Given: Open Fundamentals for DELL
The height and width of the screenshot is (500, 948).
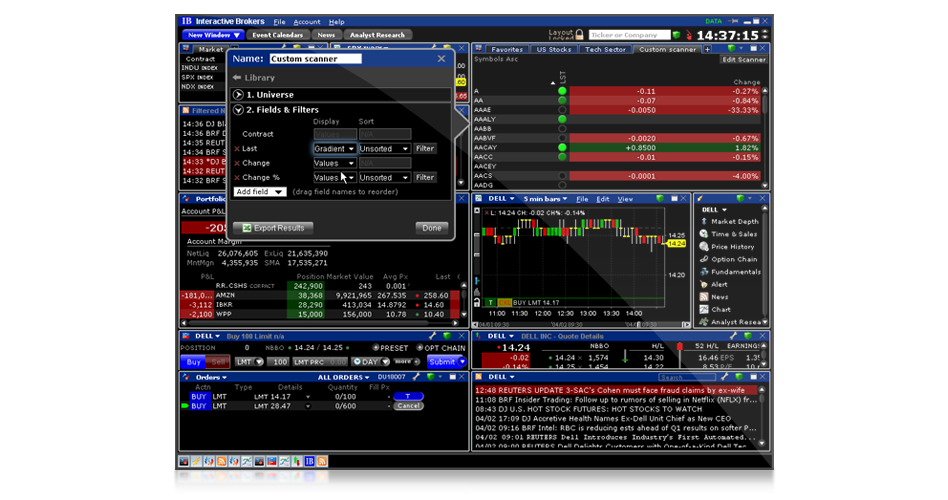Looking at the screenshot, I should 733,272.
